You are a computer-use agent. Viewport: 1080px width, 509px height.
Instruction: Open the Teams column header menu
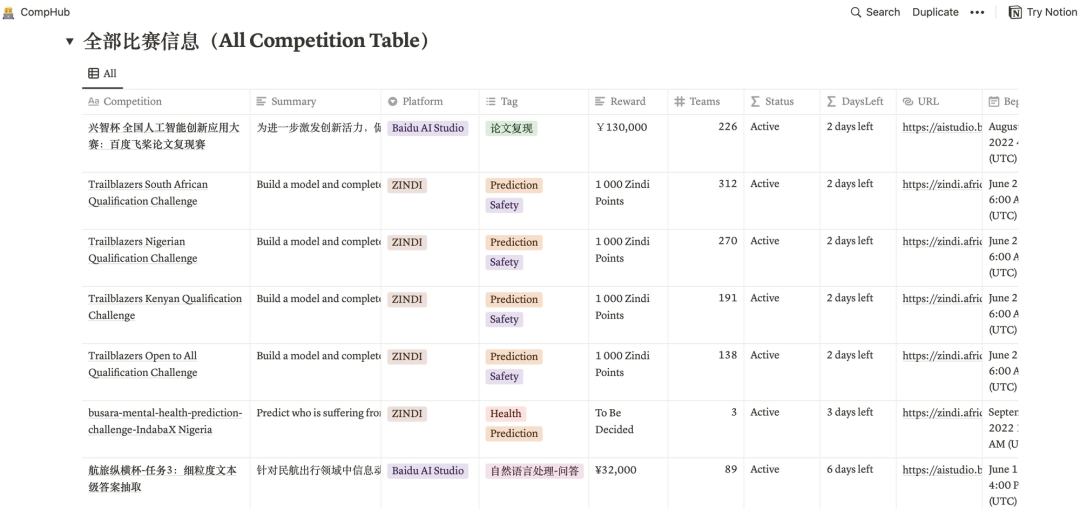coord(706,101)
